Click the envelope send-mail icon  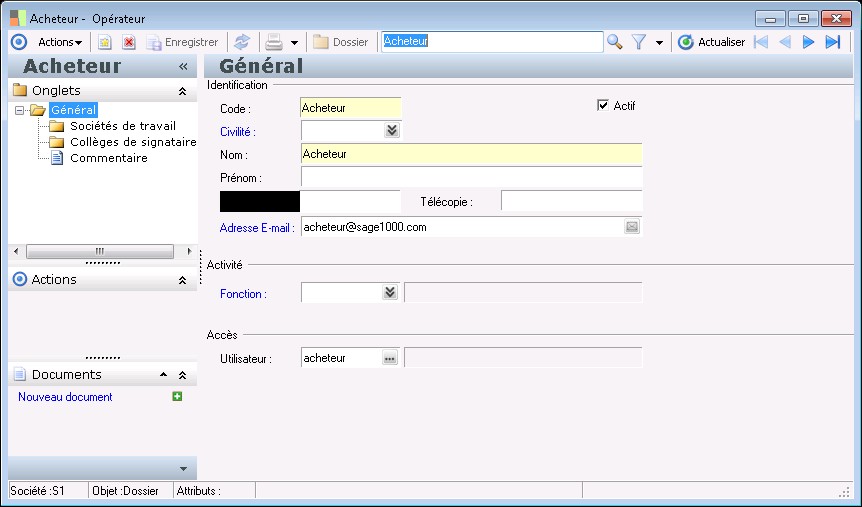632,226
